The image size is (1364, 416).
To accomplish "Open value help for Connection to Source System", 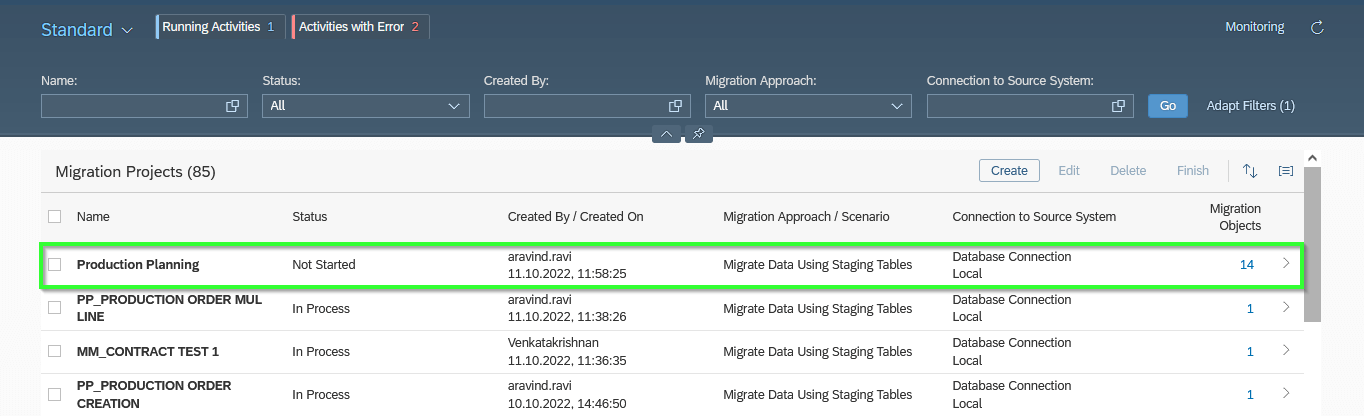I will (1118, 105).
